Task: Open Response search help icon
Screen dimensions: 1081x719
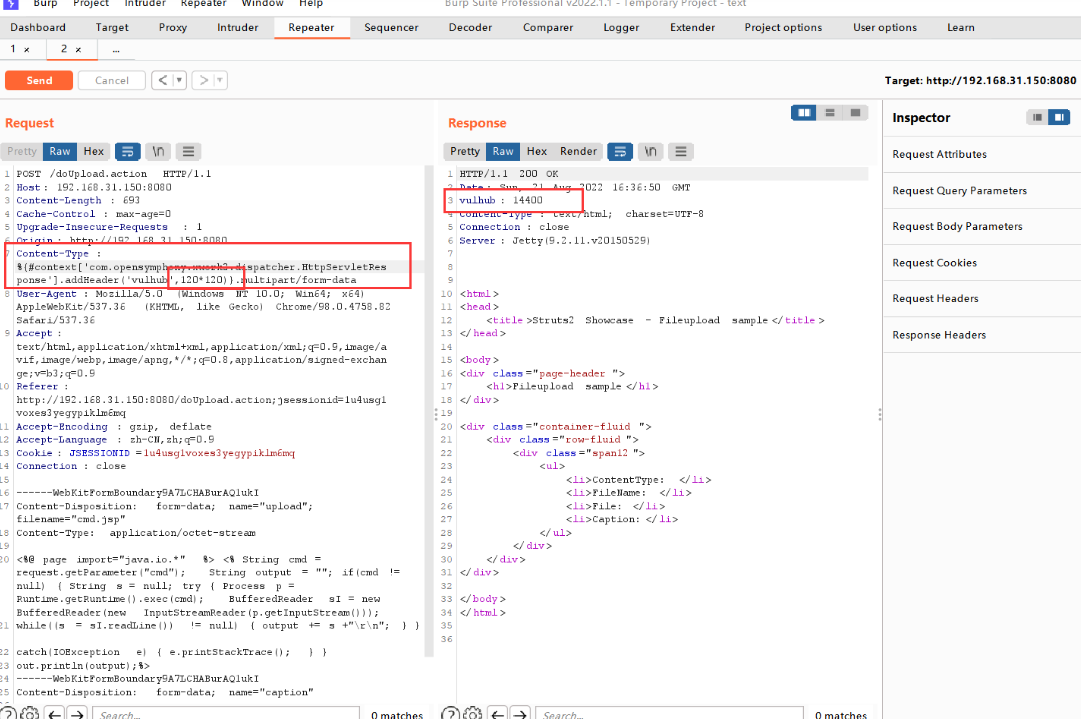Action: click(x=450, y=713)
